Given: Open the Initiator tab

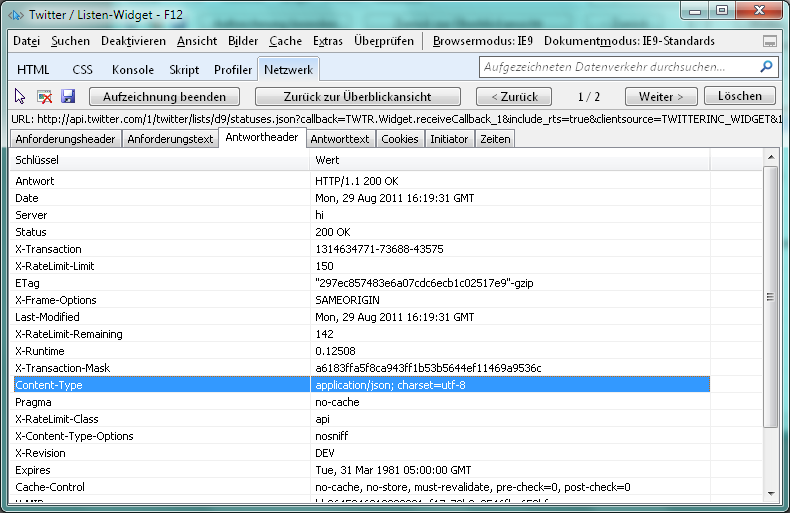Looking at the screenshot, I should click(x=449, y=139).
